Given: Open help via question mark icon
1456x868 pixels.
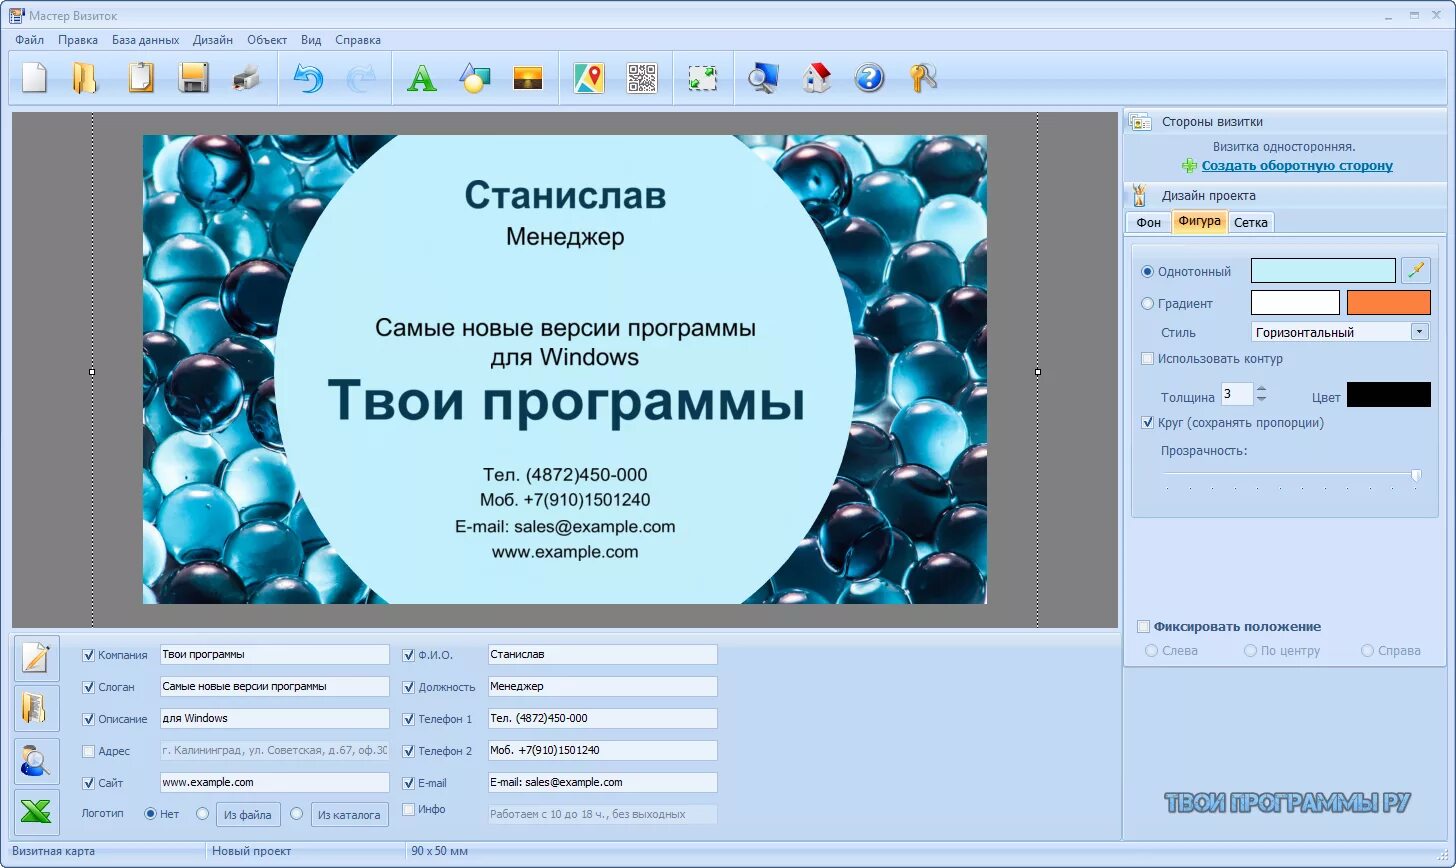Looking at the screenshot, I should 869,78.
